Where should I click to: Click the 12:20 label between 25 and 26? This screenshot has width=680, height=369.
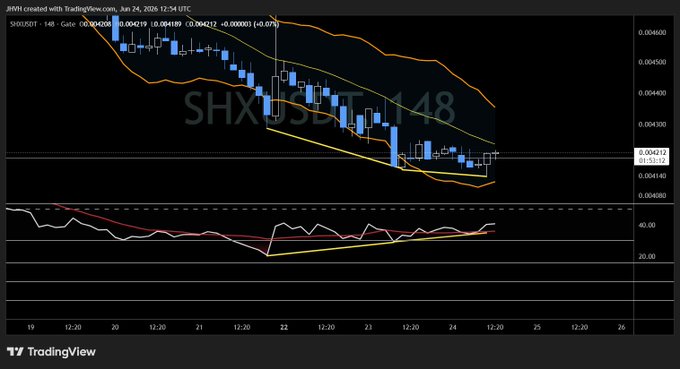point(579,327)
